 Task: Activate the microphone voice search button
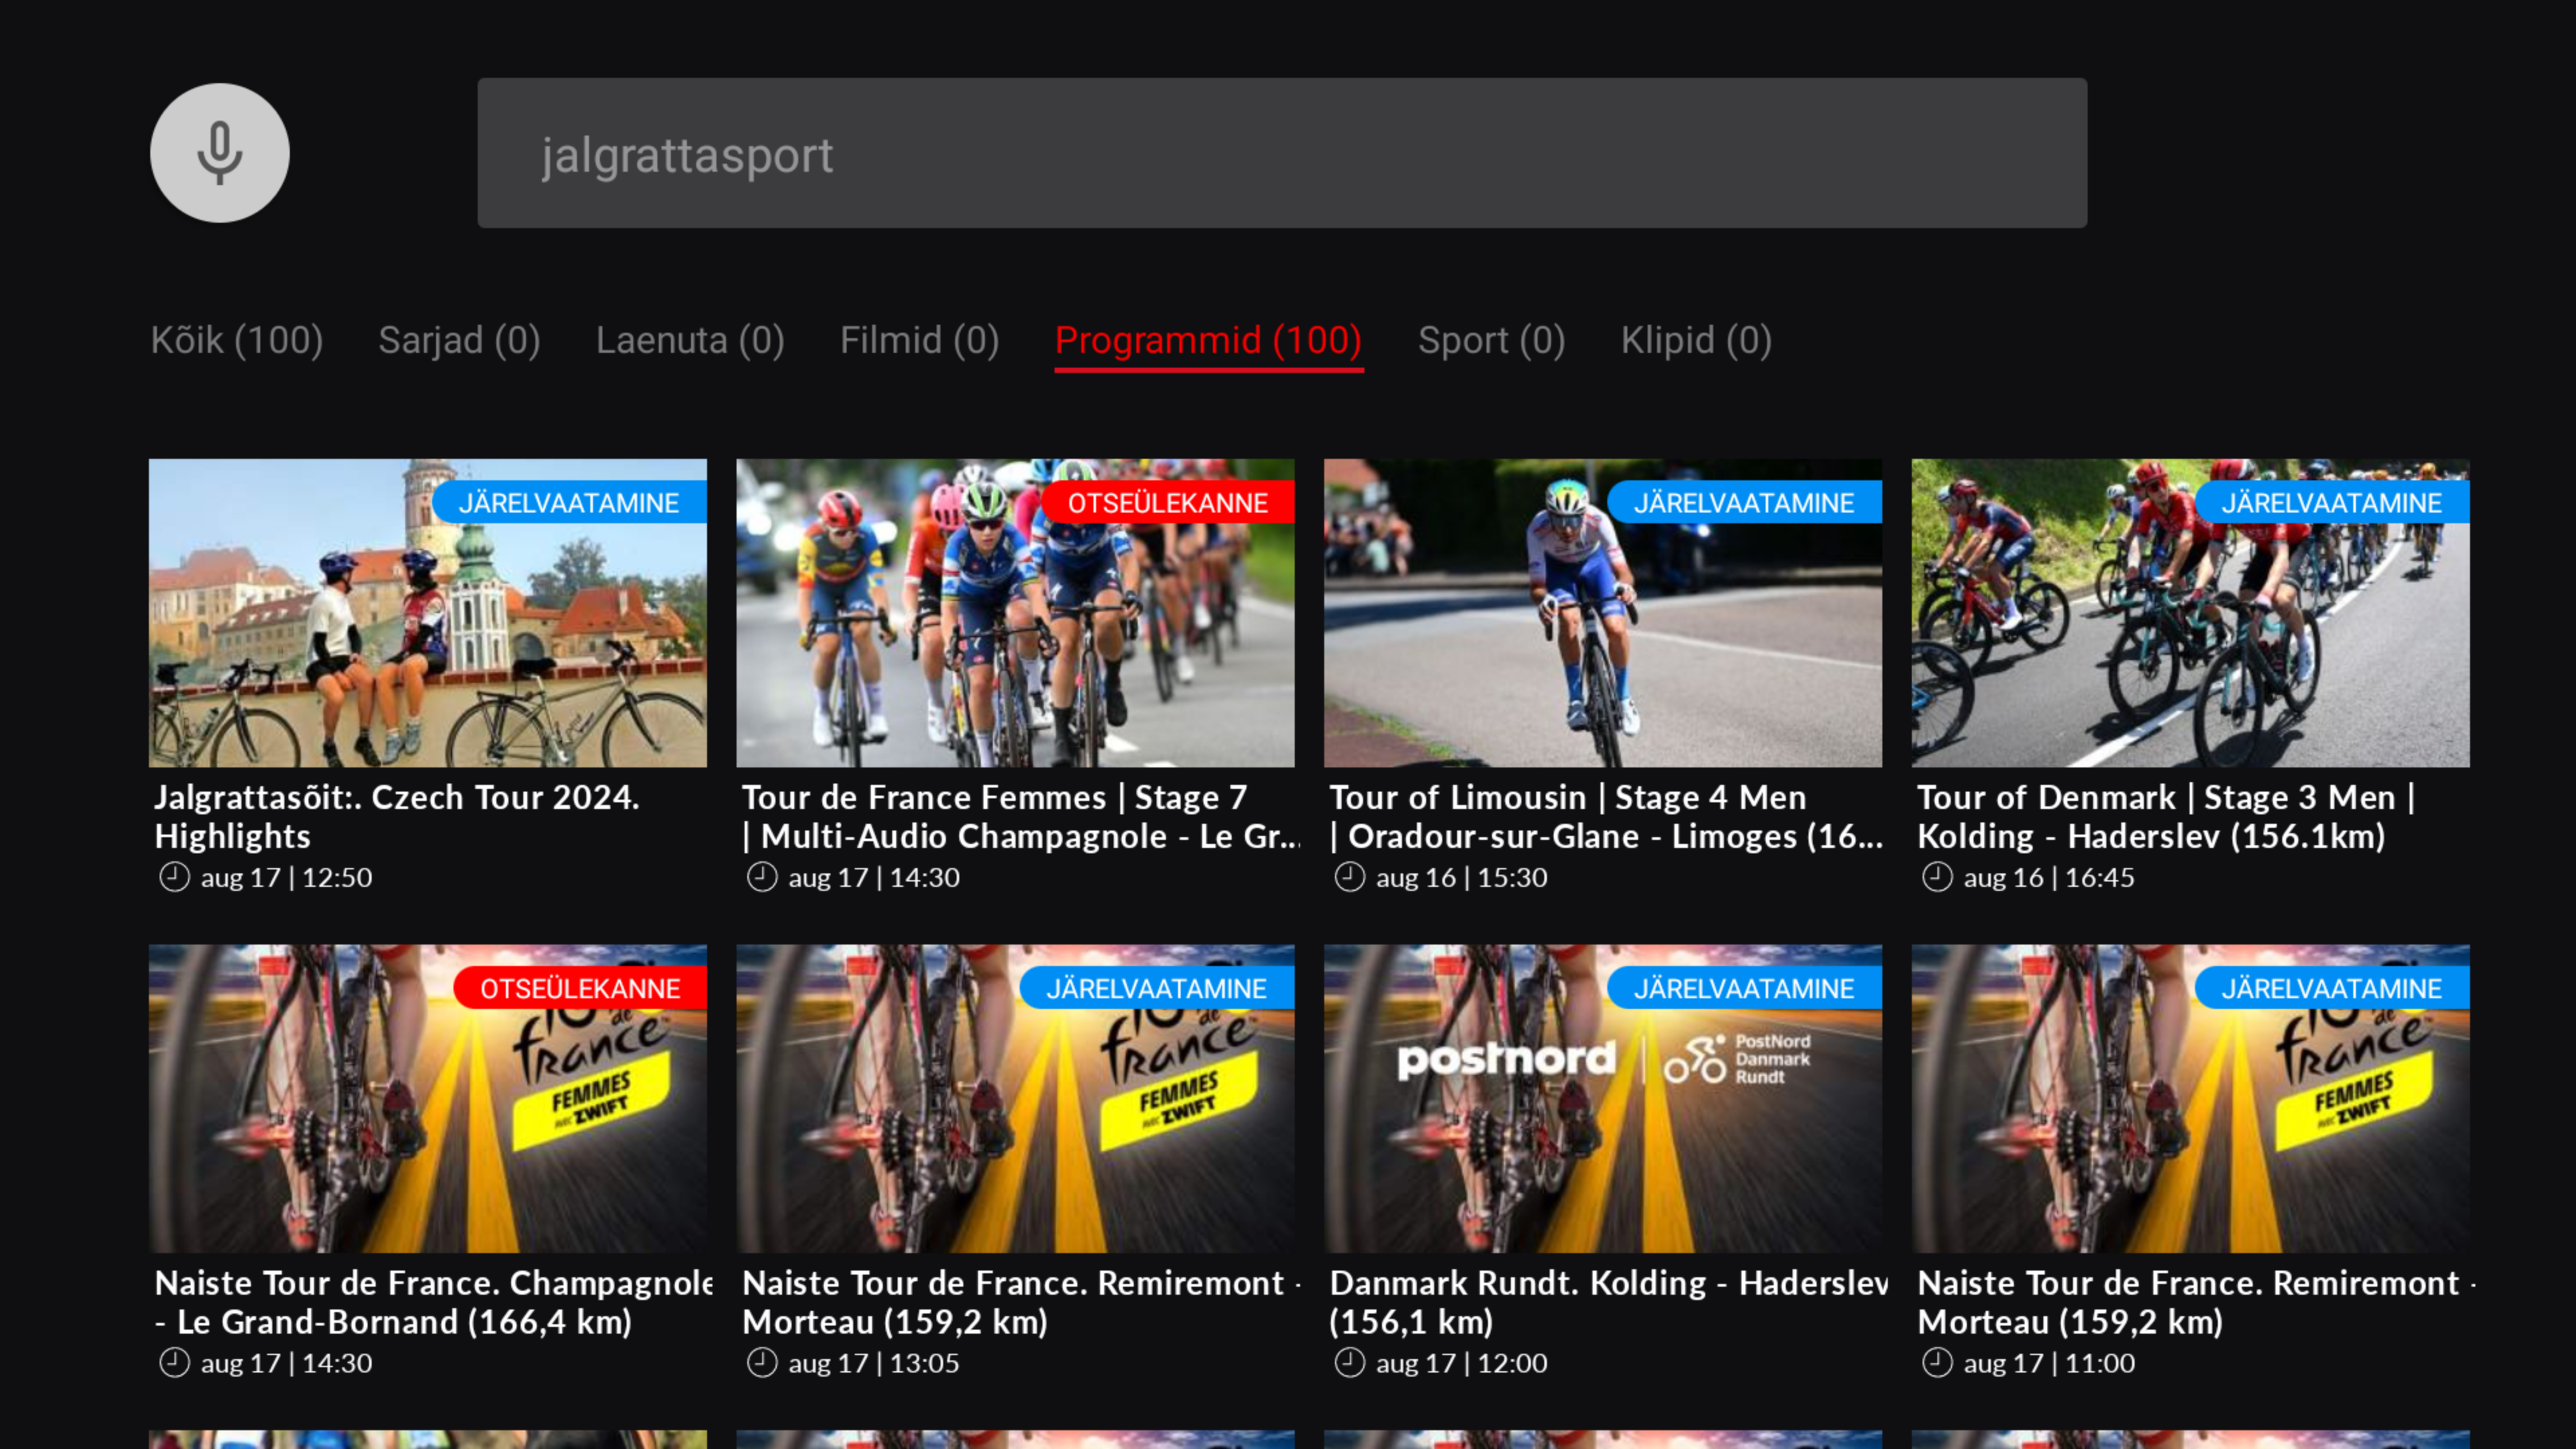220,153
